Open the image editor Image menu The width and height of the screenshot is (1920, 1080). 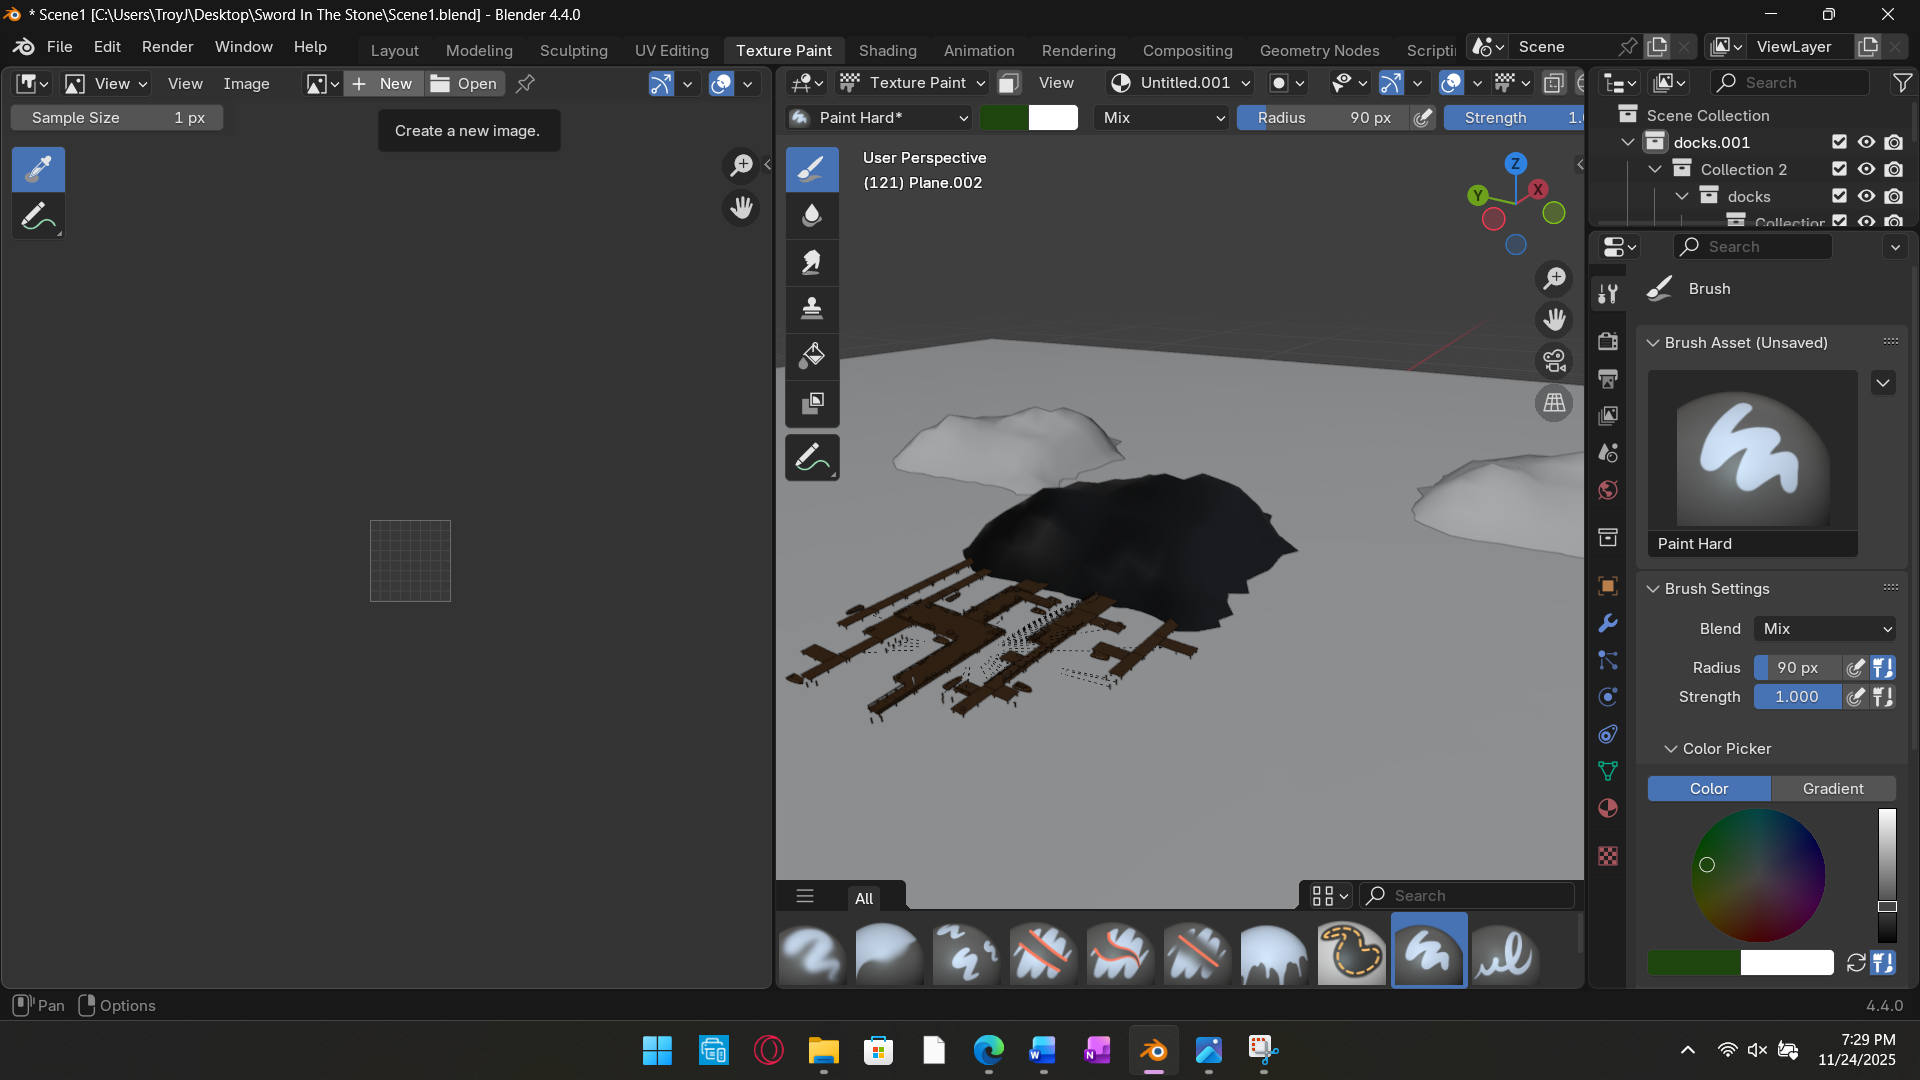coord(246,84)
